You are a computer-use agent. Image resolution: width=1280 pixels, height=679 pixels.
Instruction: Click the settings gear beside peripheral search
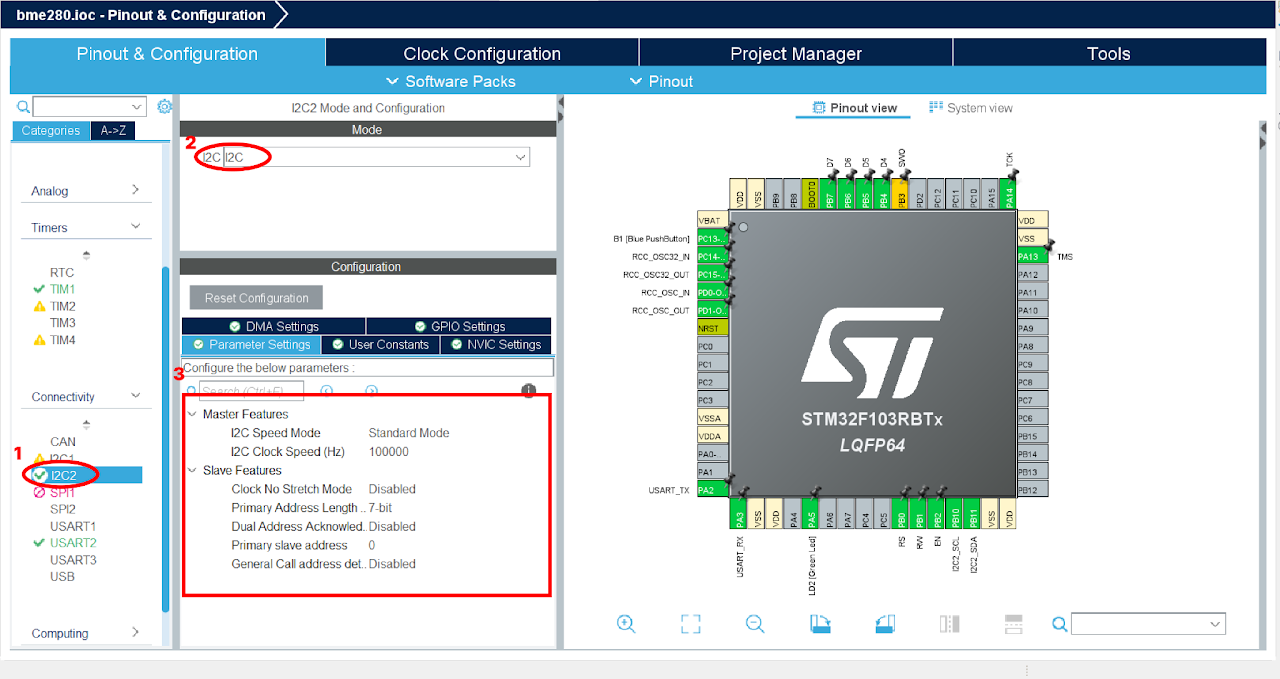click(x=164, y=105)
